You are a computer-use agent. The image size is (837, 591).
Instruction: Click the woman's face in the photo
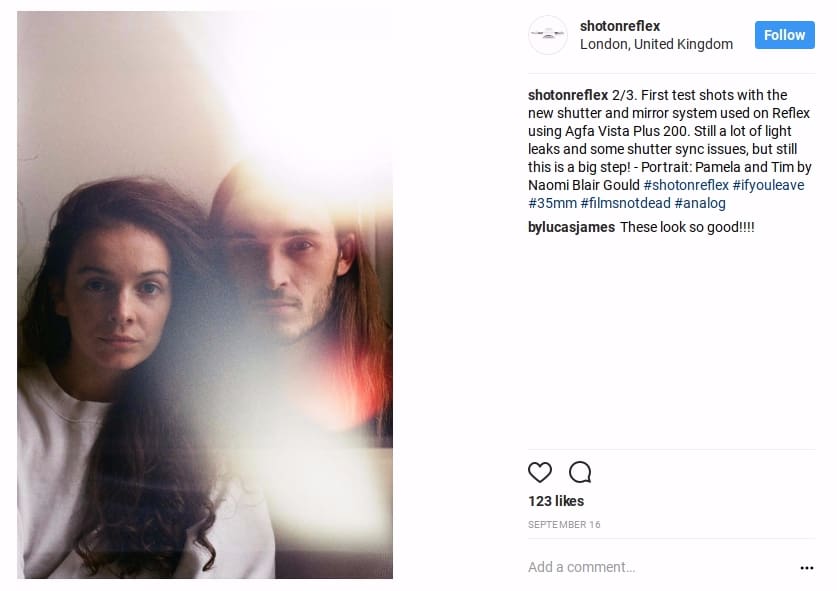pyautogui.click(x=116, y=298)
